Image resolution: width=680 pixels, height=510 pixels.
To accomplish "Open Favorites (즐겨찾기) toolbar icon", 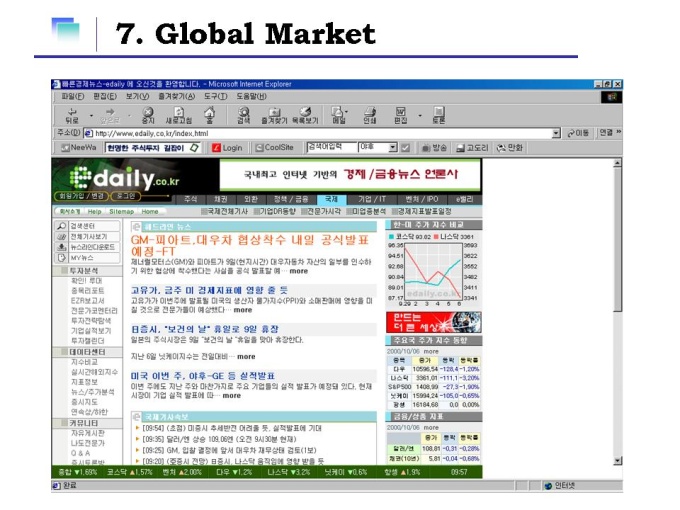I will (x=274, y=115).
